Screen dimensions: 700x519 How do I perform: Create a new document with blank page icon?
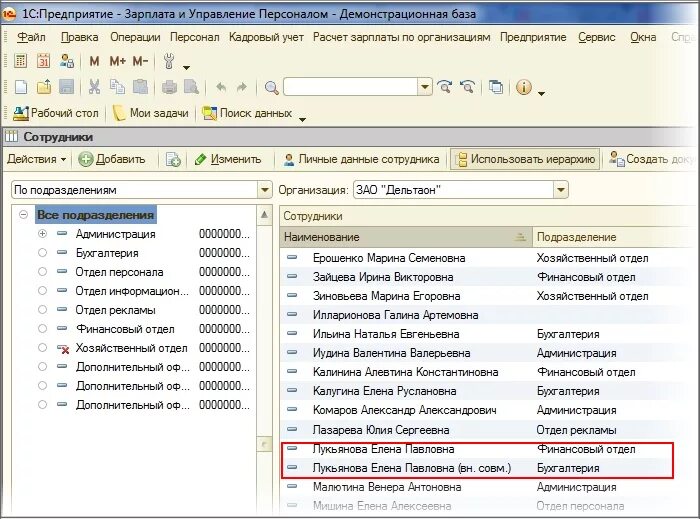point(21,87)
